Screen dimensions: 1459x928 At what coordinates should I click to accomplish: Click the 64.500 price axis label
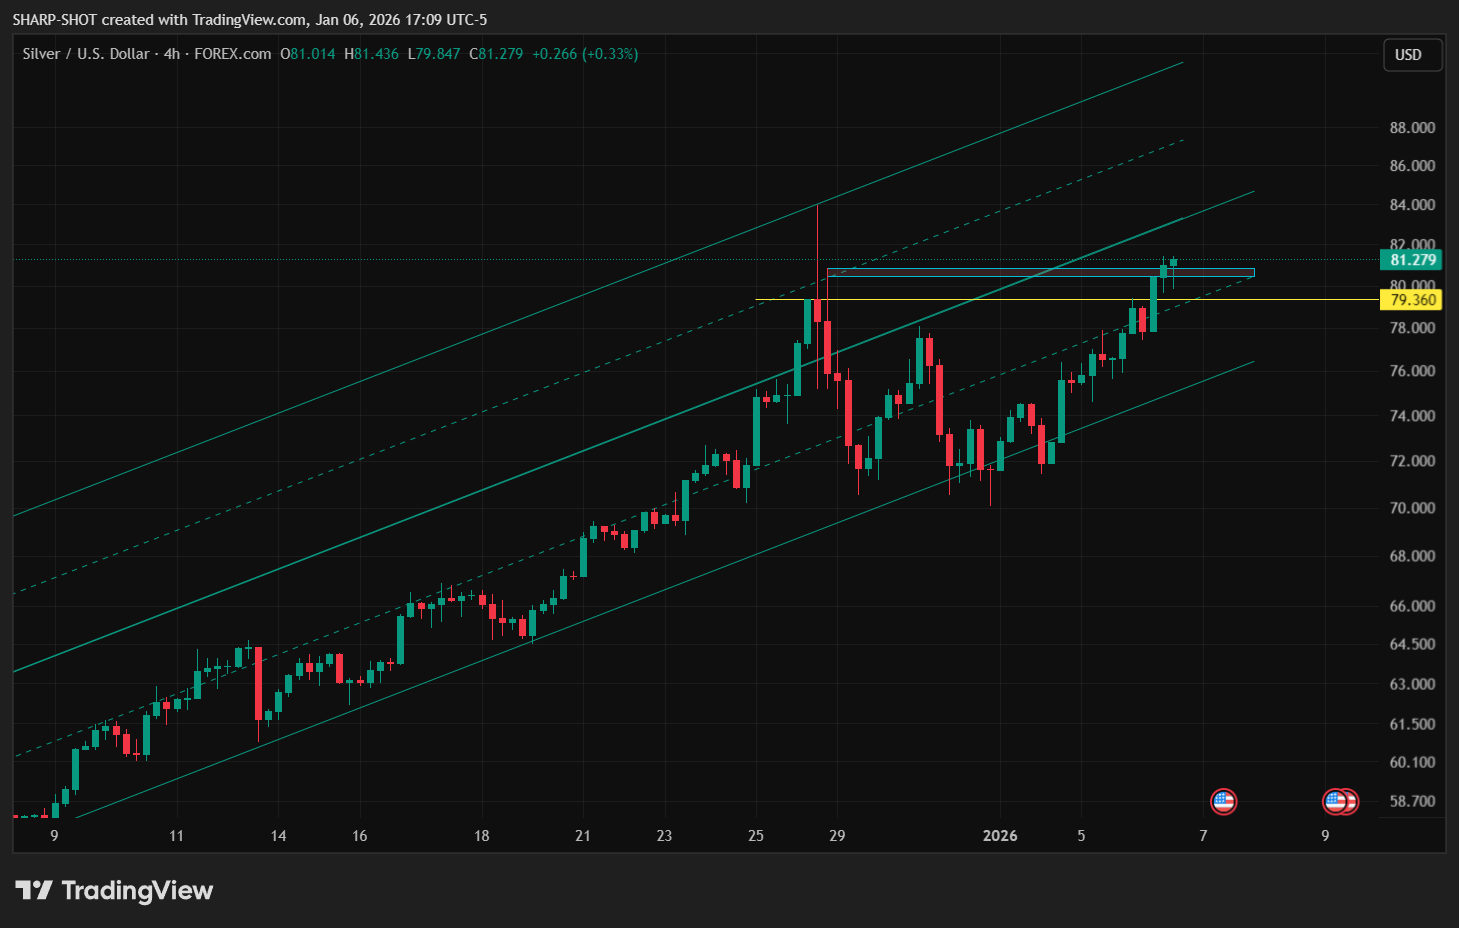[x=1412, y=644]
